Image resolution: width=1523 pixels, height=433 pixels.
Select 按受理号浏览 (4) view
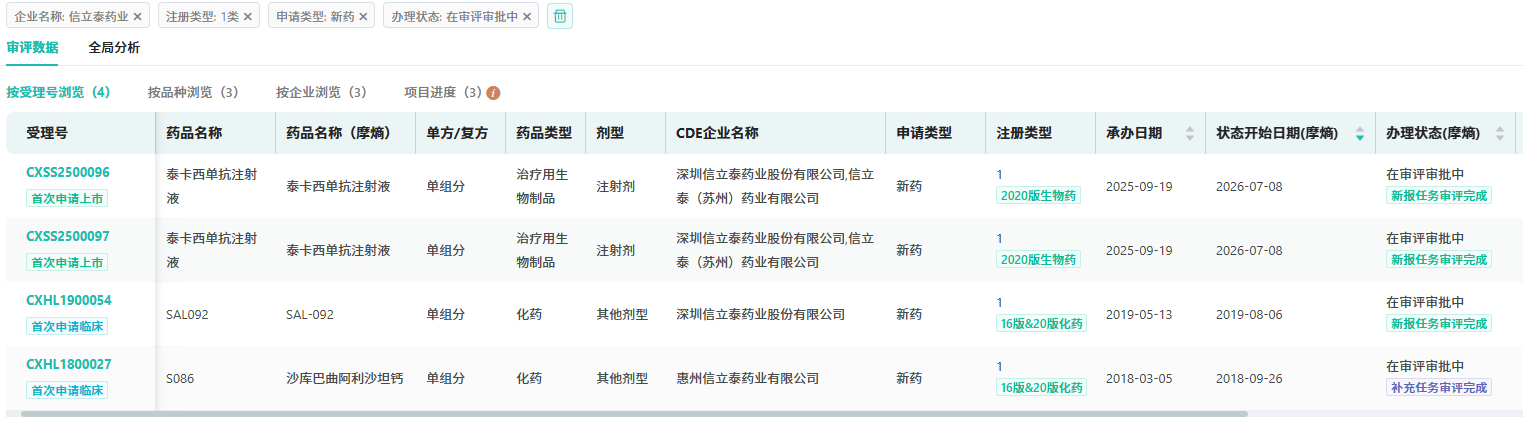tap(58, 92)
